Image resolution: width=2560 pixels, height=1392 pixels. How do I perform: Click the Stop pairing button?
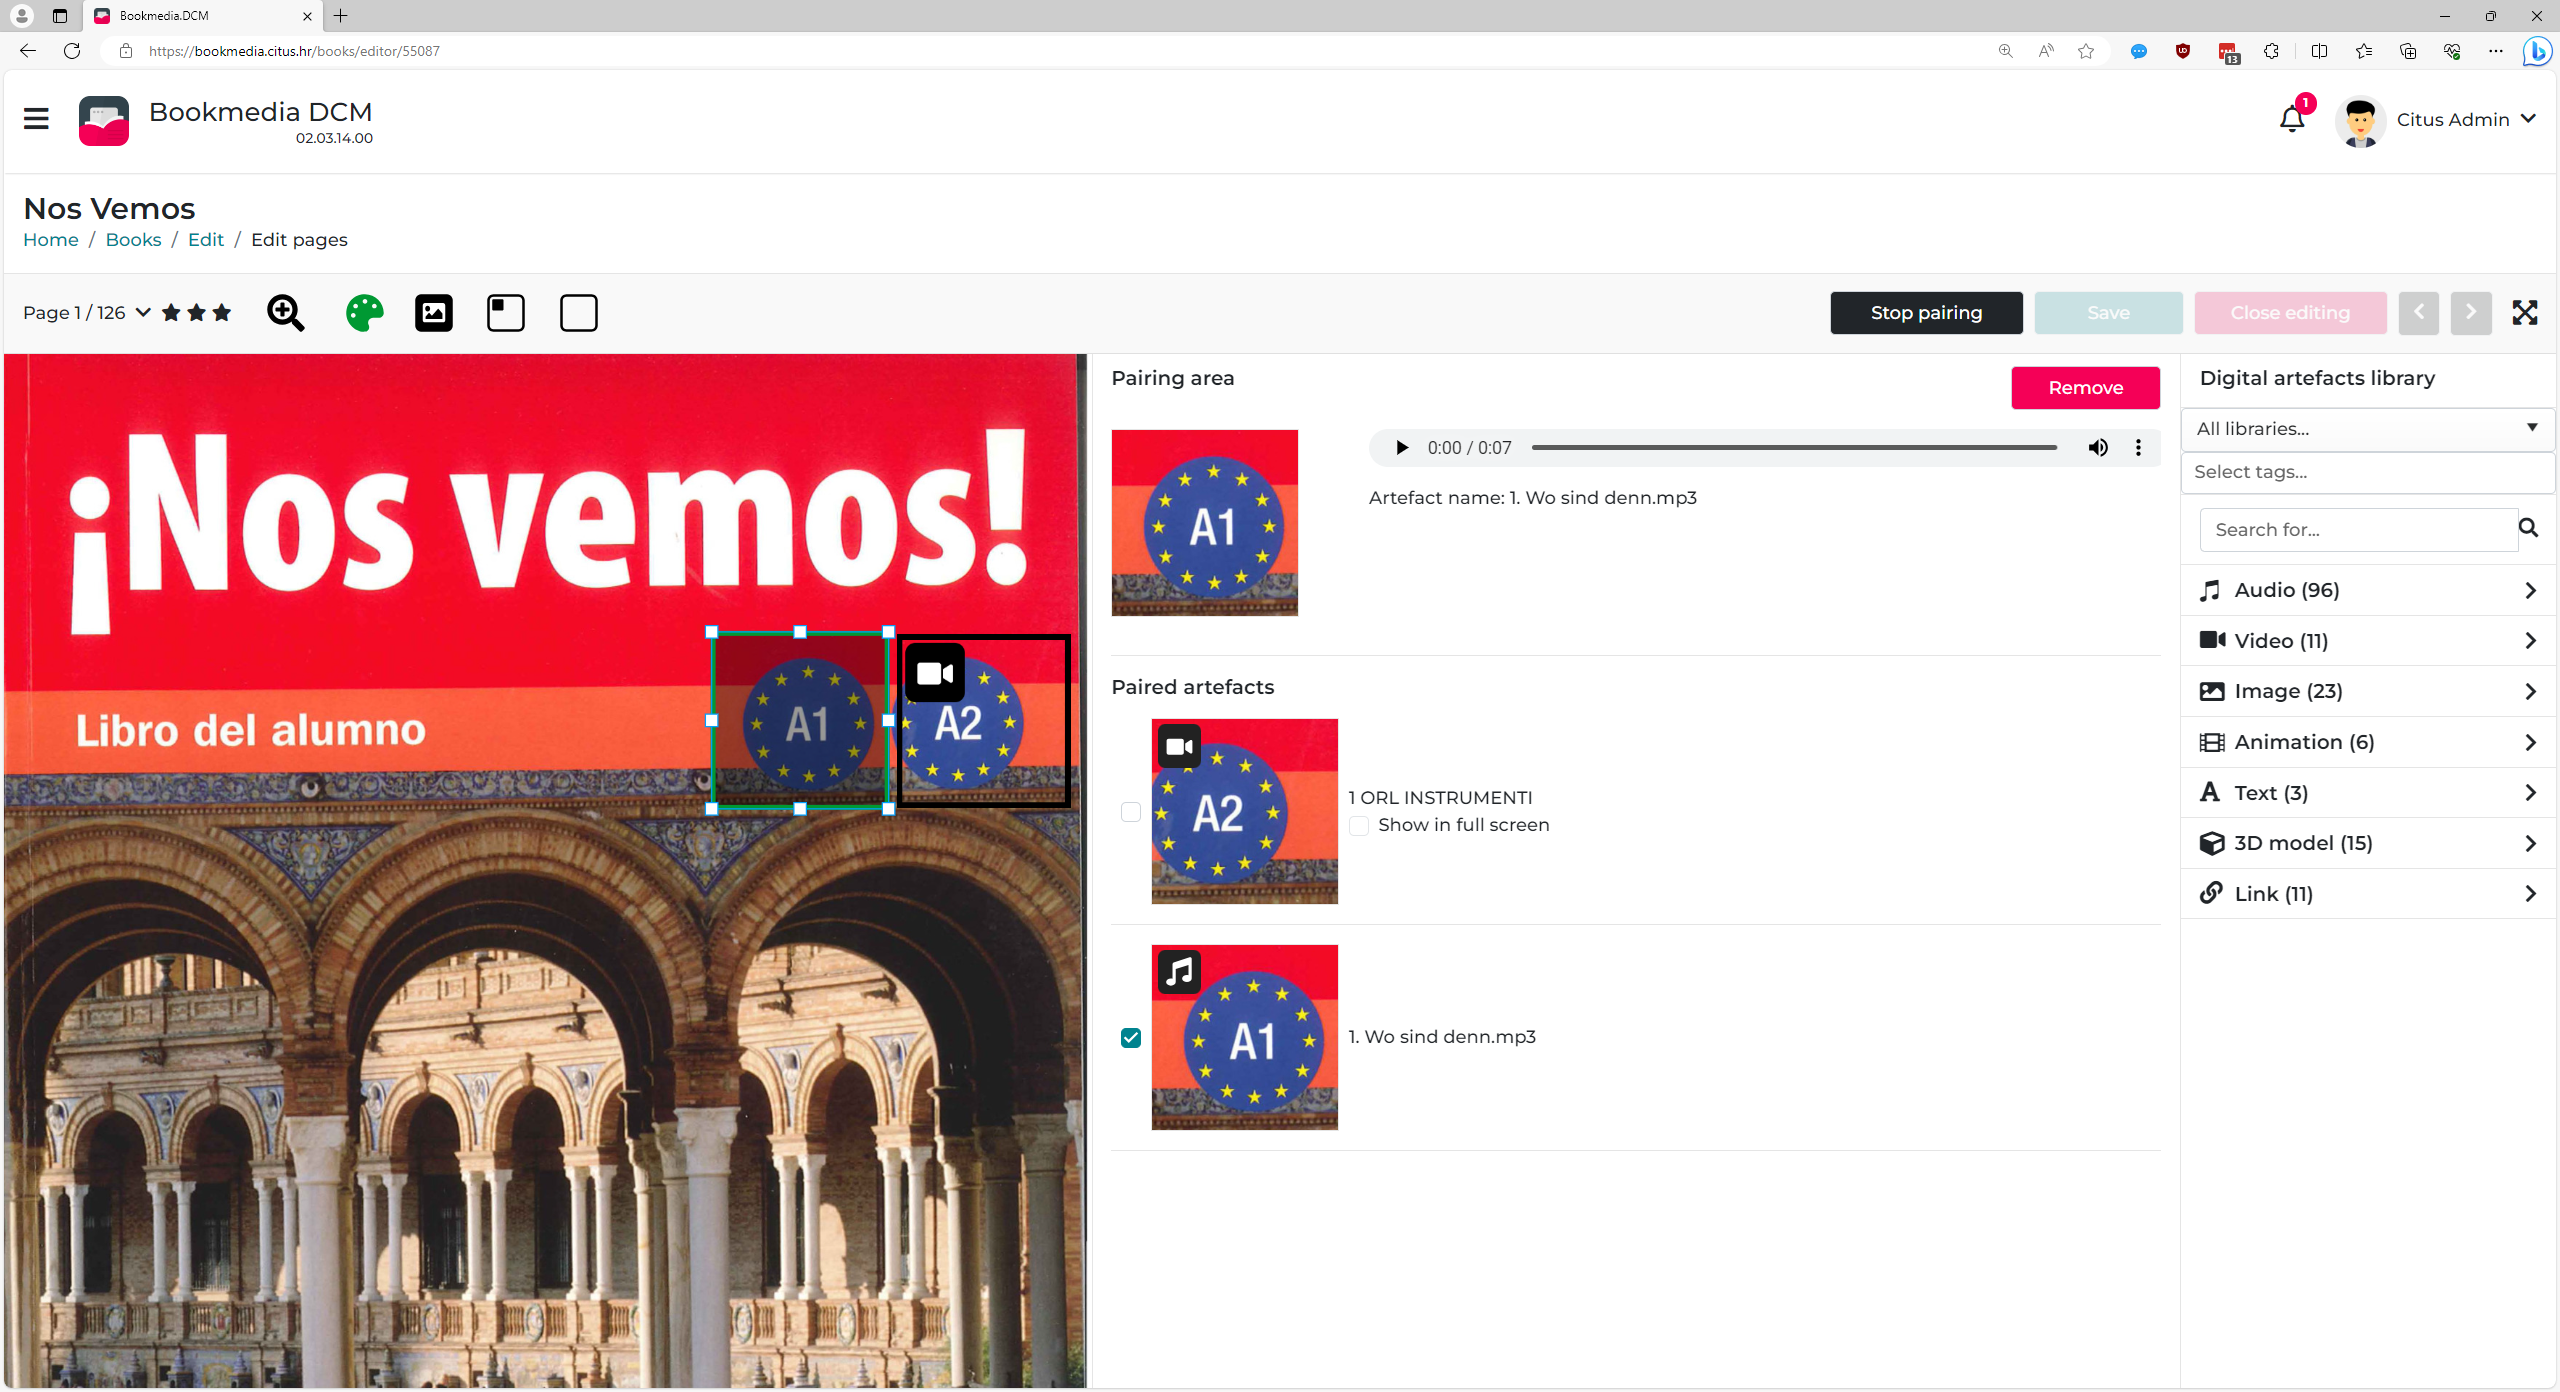(x=1925, y=313)
